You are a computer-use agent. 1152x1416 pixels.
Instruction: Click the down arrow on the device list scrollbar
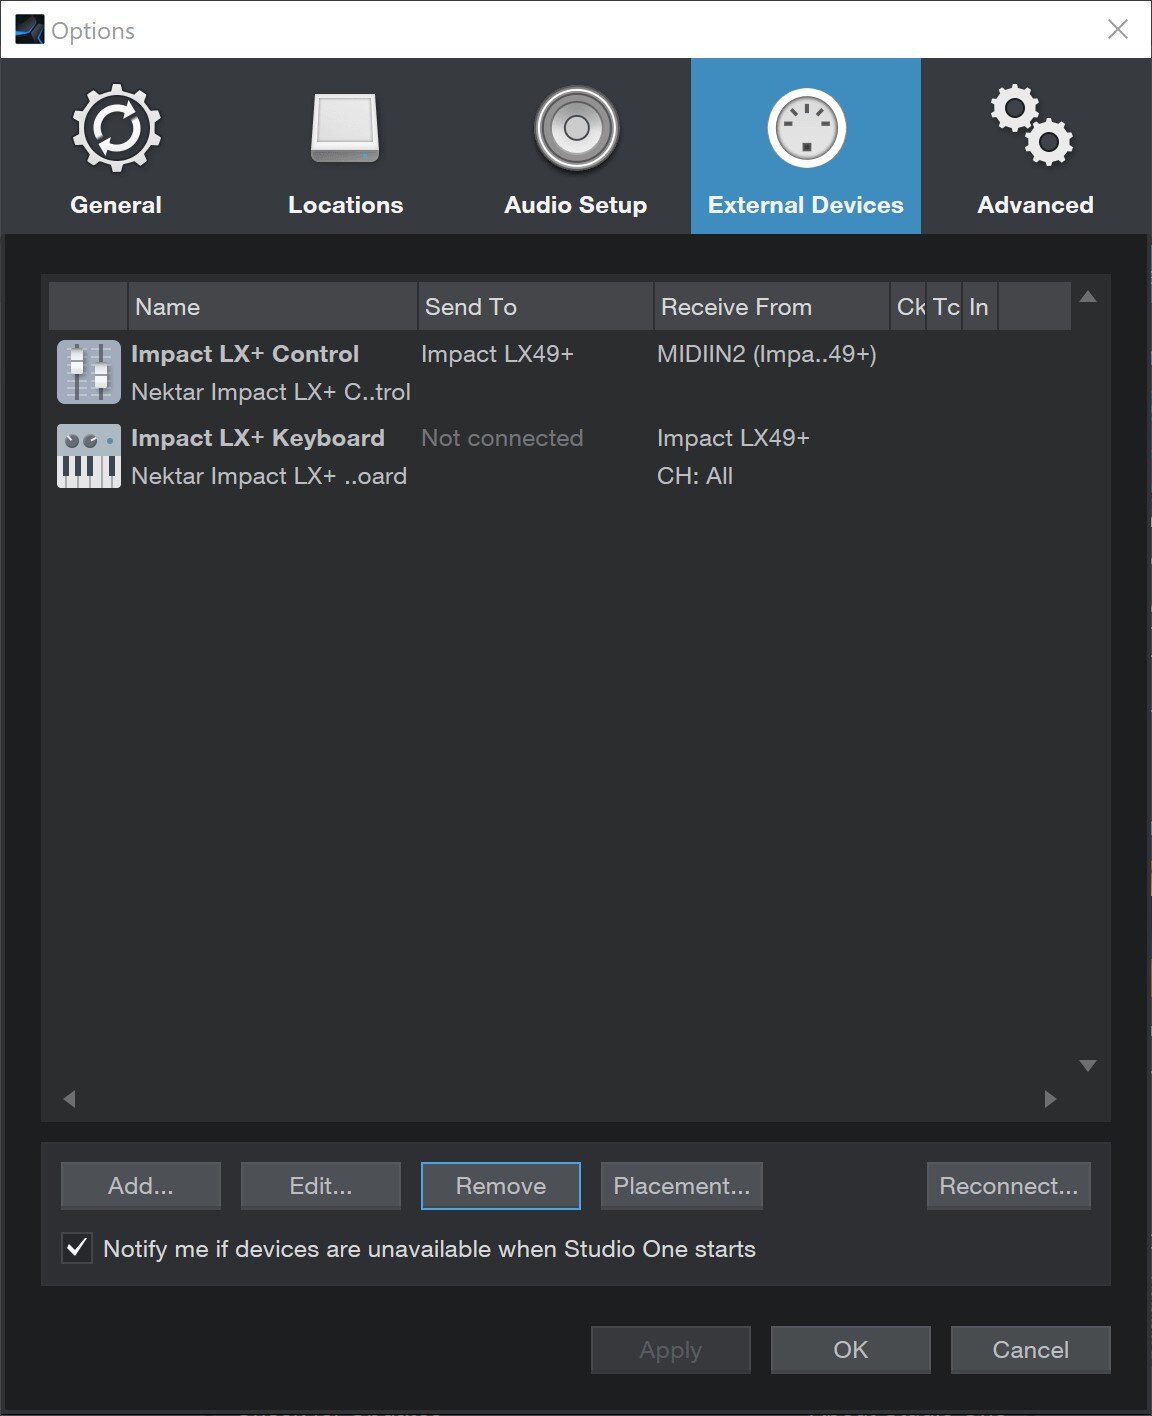click(x=1088, y=1066)
